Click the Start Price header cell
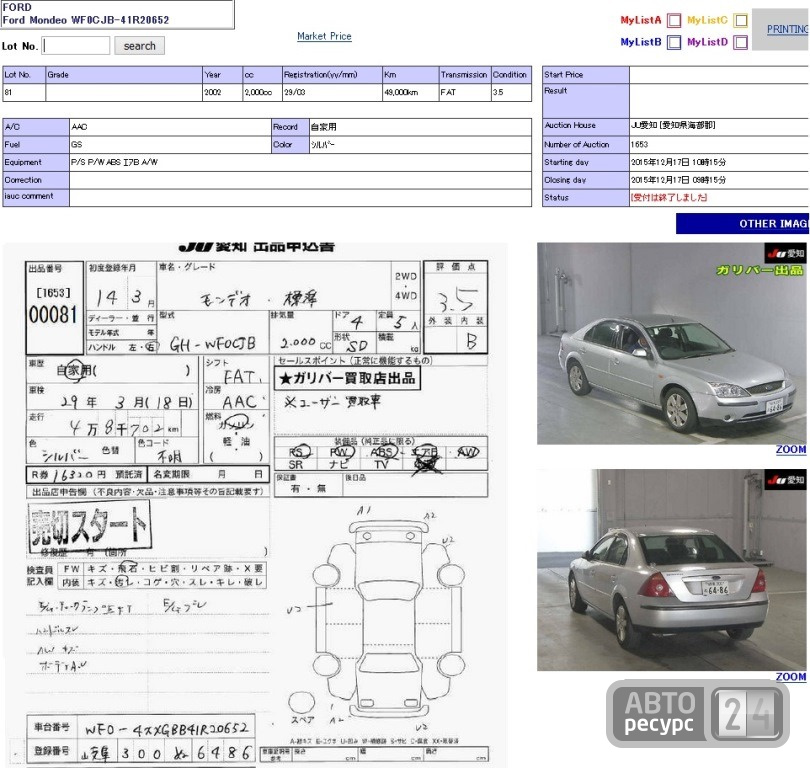This screenshot has width=810, height=768. coord(586,74)
